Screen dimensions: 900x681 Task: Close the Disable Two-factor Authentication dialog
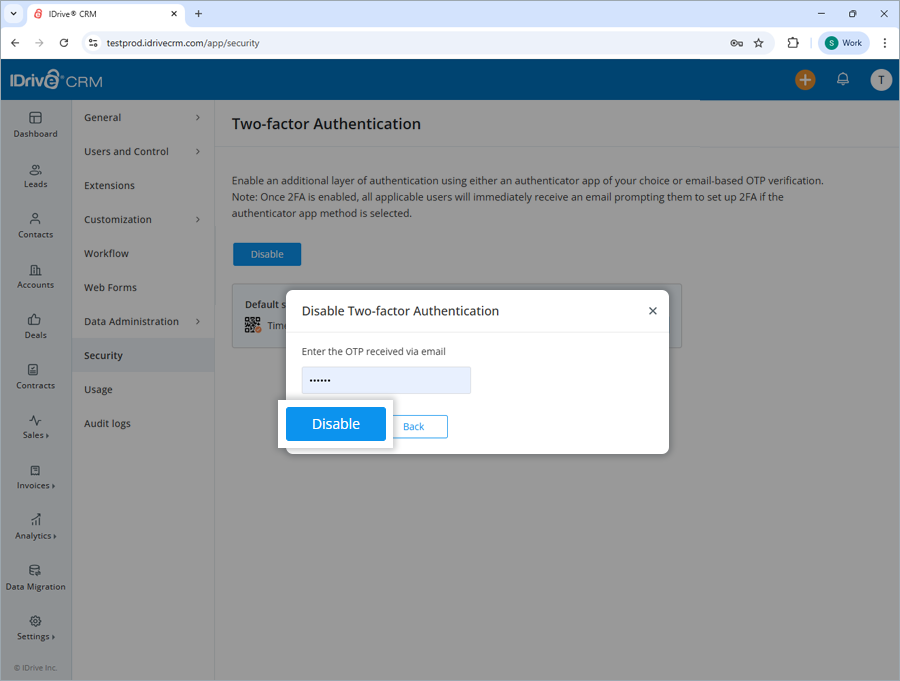coord(653,310)
